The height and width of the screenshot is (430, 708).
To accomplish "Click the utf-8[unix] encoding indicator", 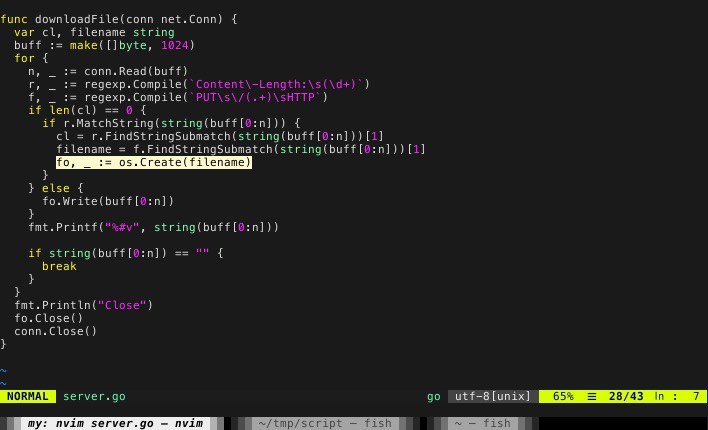I will (x=493, y=396).
